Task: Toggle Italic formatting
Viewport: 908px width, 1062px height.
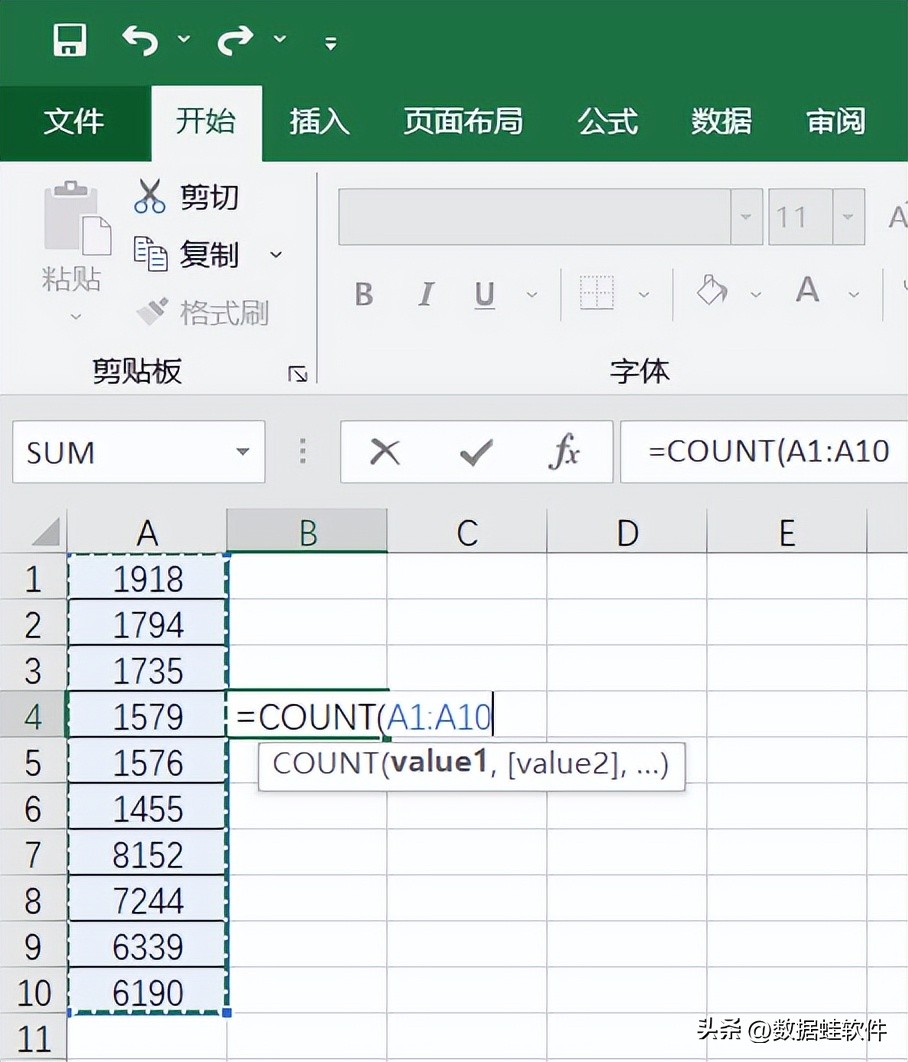Action: (426, 294)
